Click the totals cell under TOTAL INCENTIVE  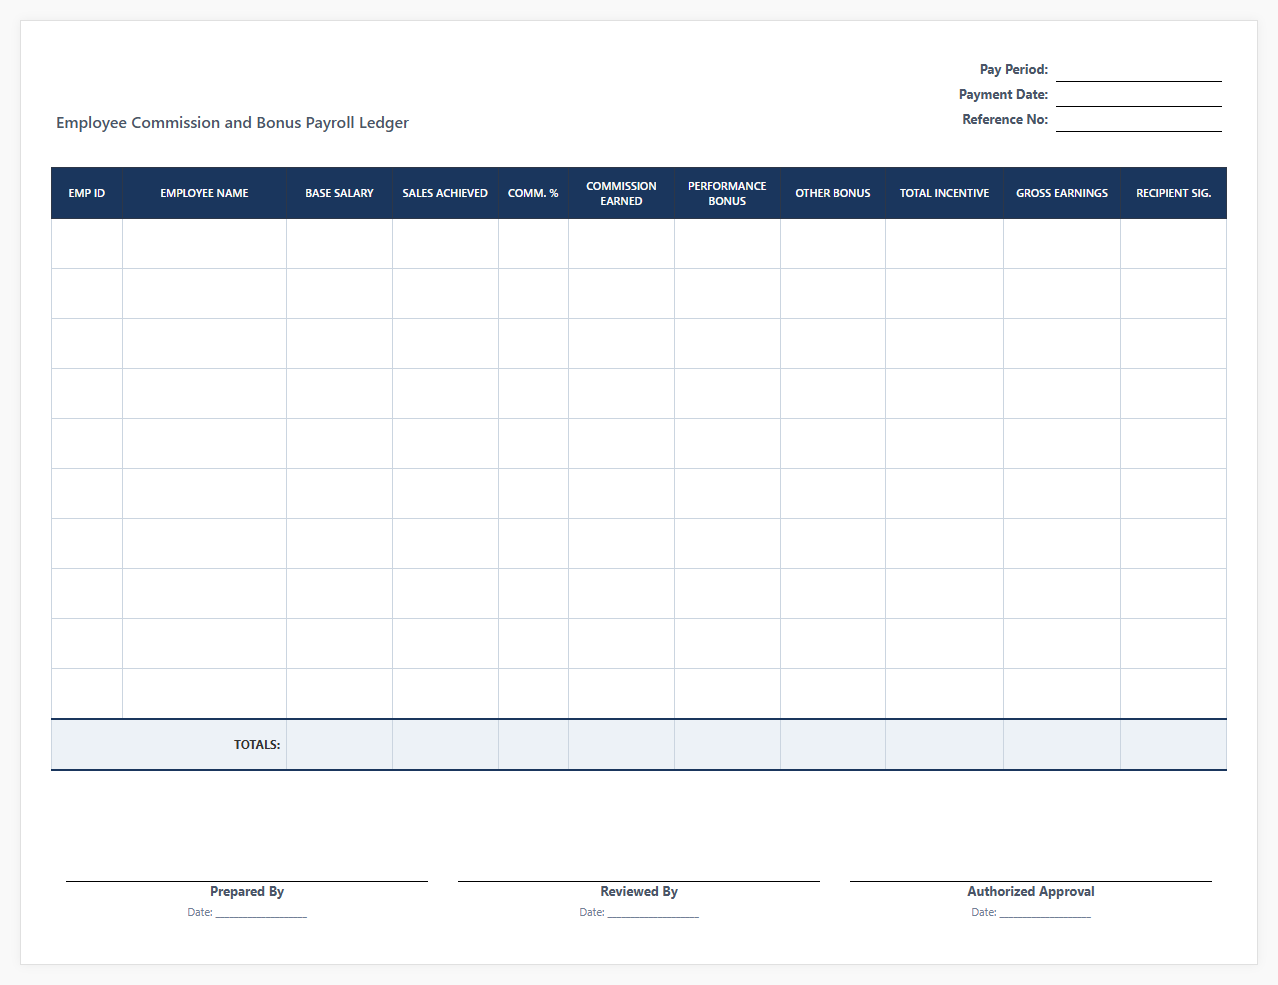pos(944,745)
